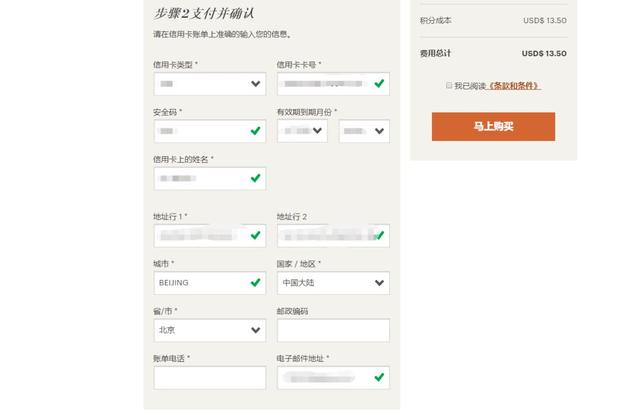640x415 pixels.
Task: Open the 国家/地区 country dropdown
Action: pyautogui.click(x=333, y=283)
